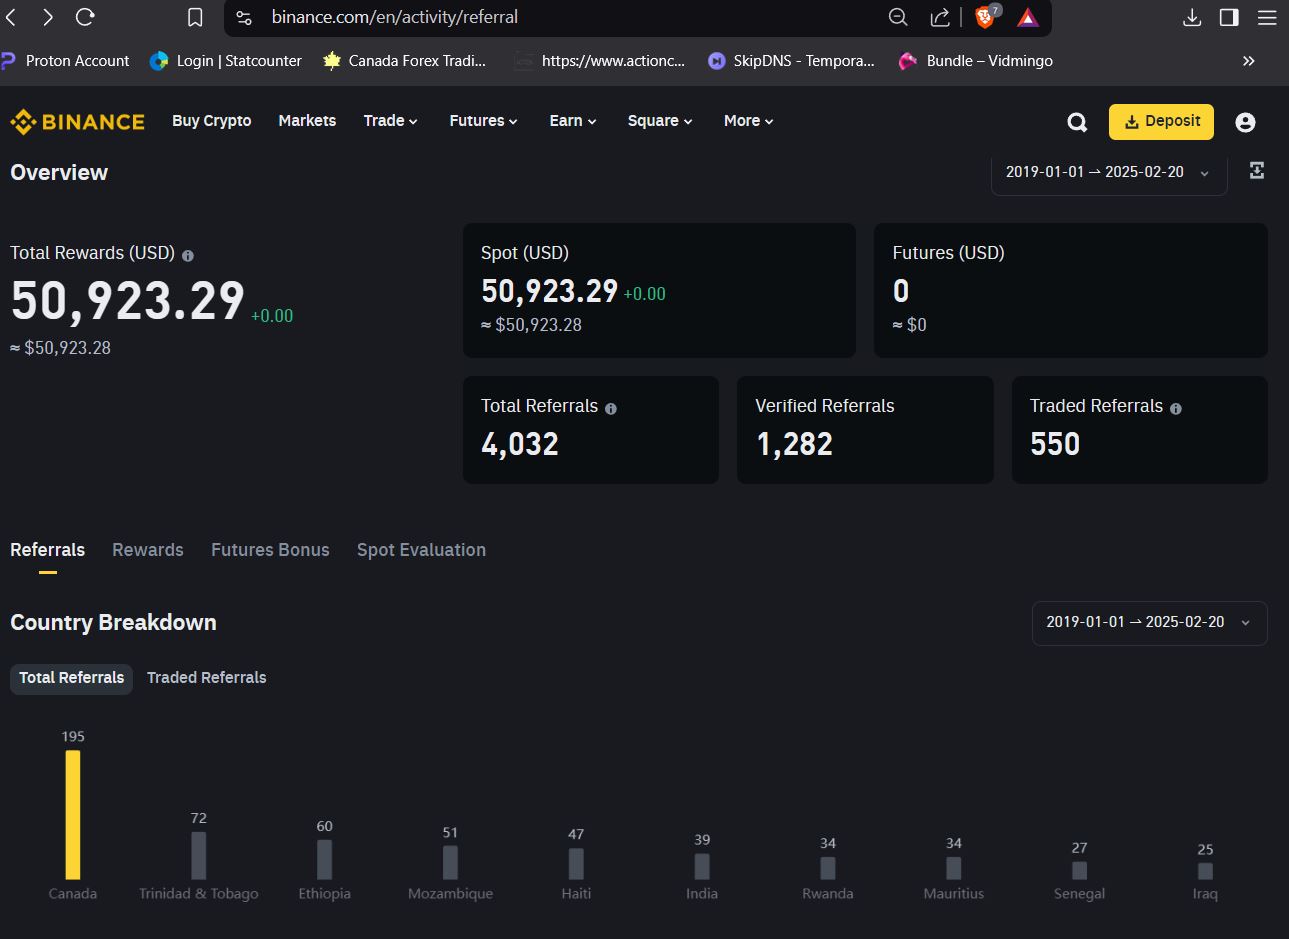Viewport: 1289px width, 939px height.
Task: Expand the Futures navigation dropdown
Action: pyautogui.click(x=483, y=121)
